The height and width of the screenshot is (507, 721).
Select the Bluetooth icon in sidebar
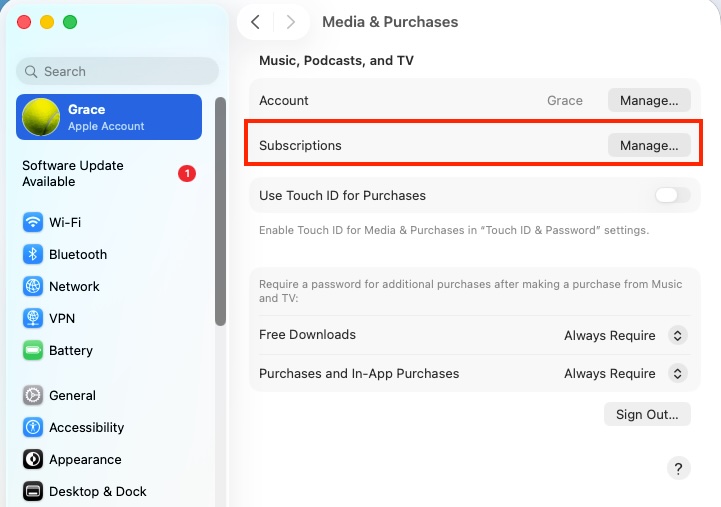(33, 254)
